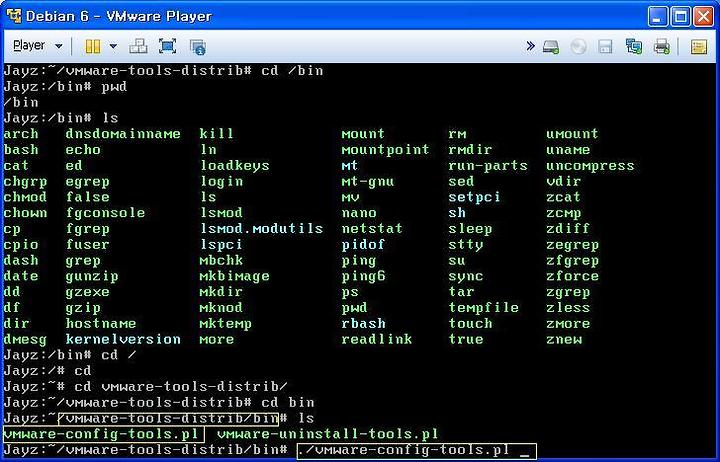Open the floppy drive device icon
The width and height of the screenshot is (720, 462).
[605, 46]
